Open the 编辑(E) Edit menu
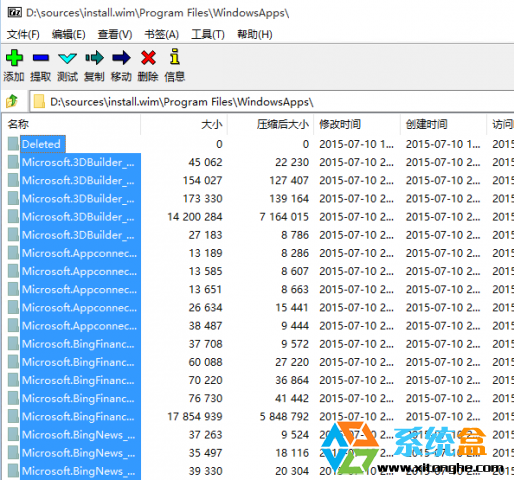The image size is (514, 480). (x=68, y=34)
